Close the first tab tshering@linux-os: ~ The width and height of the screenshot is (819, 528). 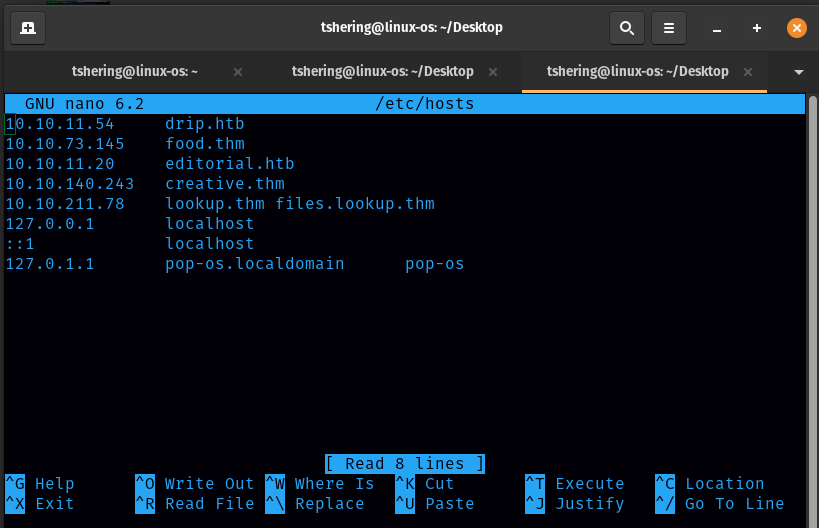(238, 72)
